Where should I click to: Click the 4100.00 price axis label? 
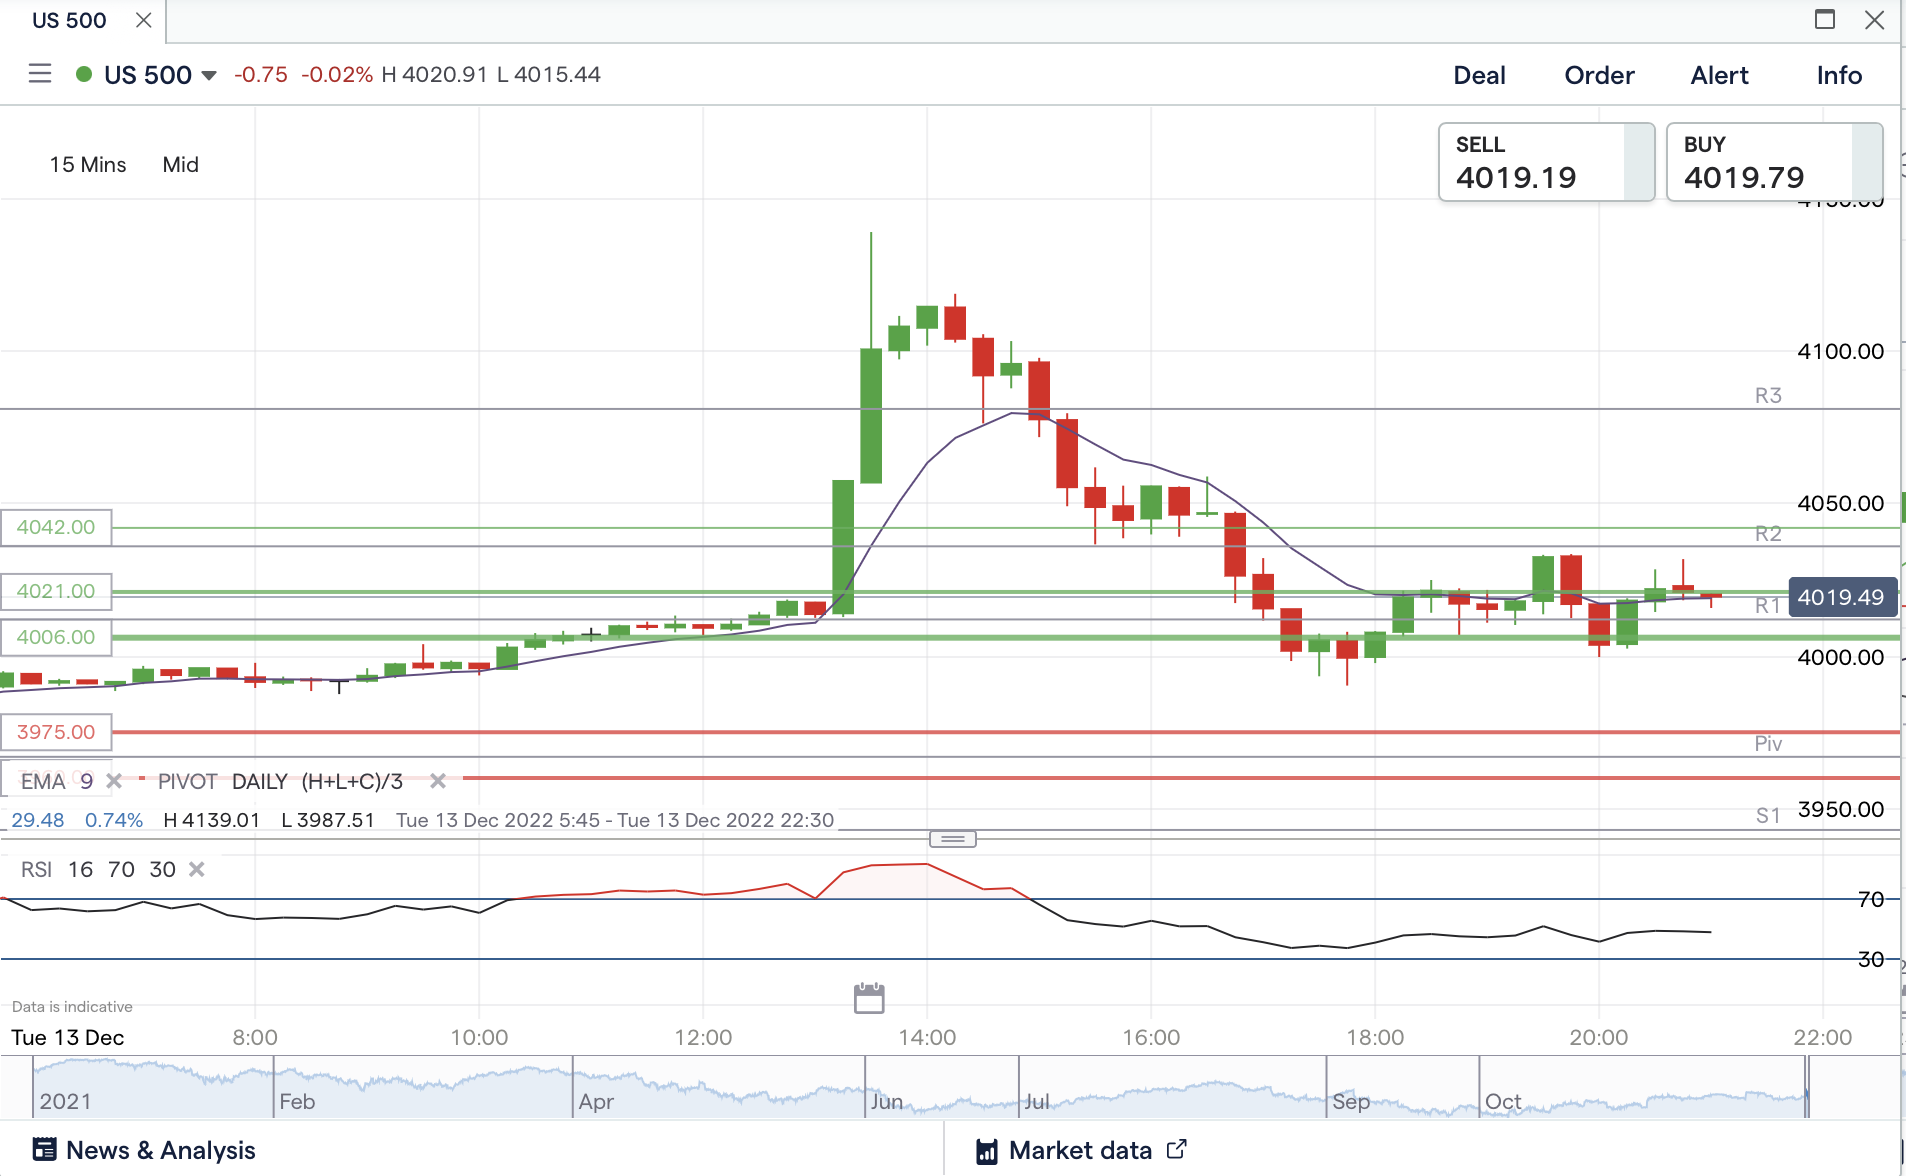click(x=1841, y=351)
